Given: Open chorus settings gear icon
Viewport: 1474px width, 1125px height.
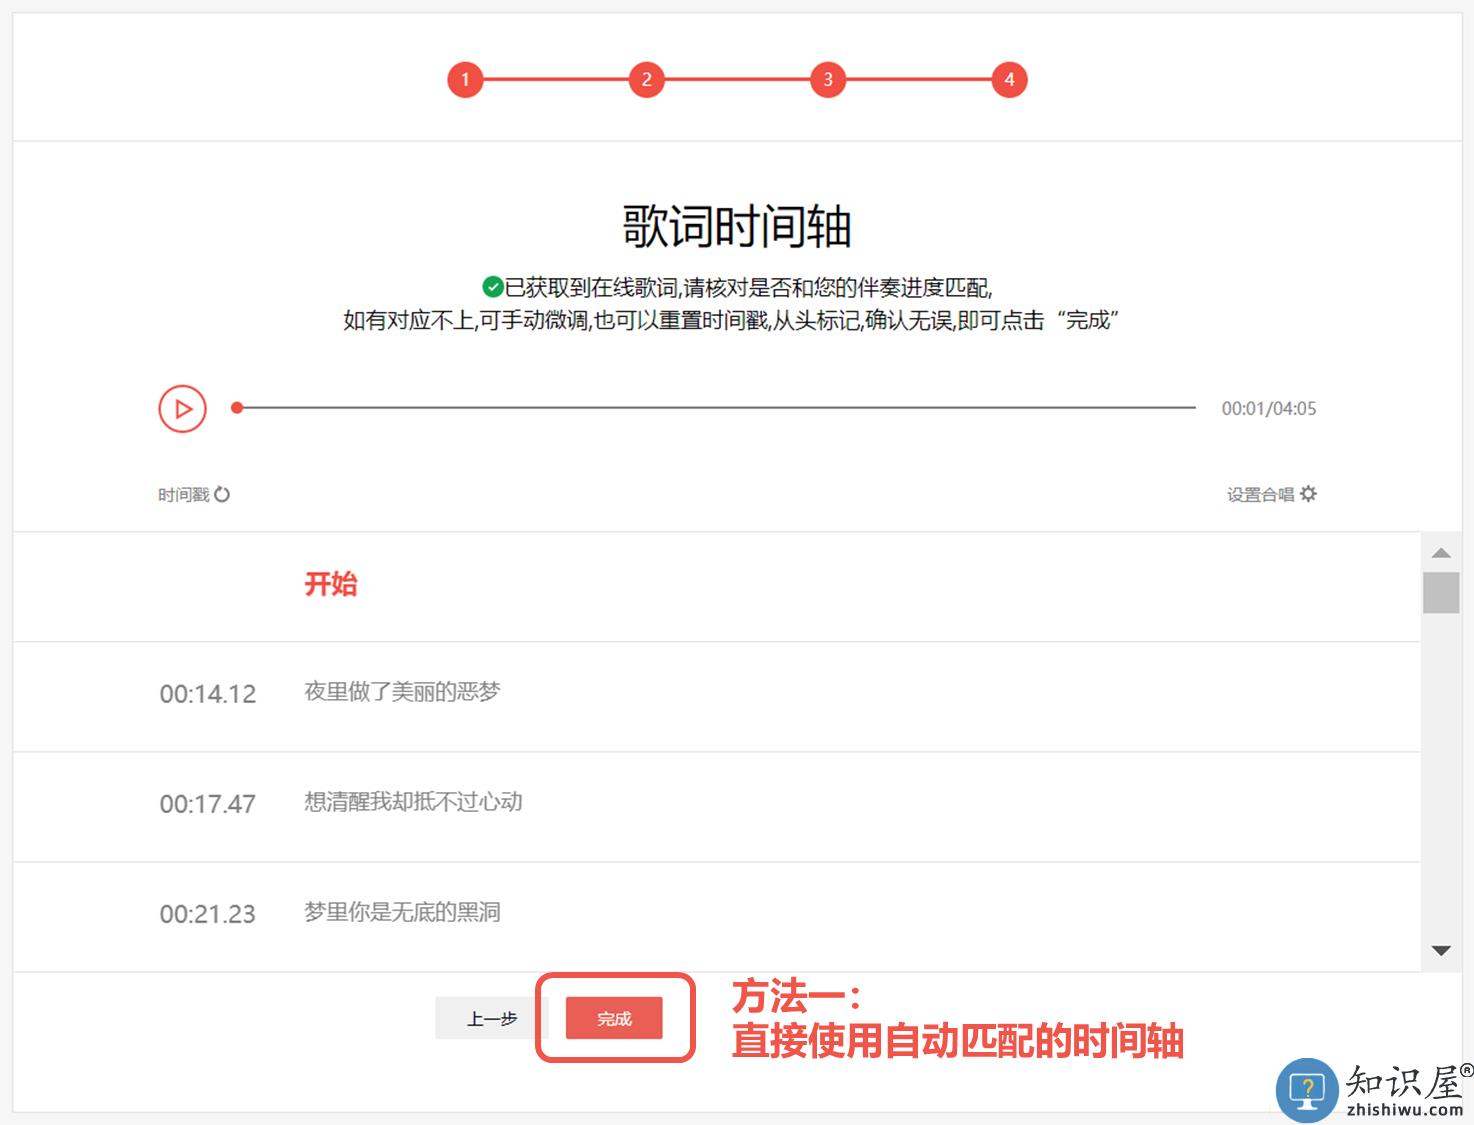Looking at the screenshot, I should point(1308,494).
